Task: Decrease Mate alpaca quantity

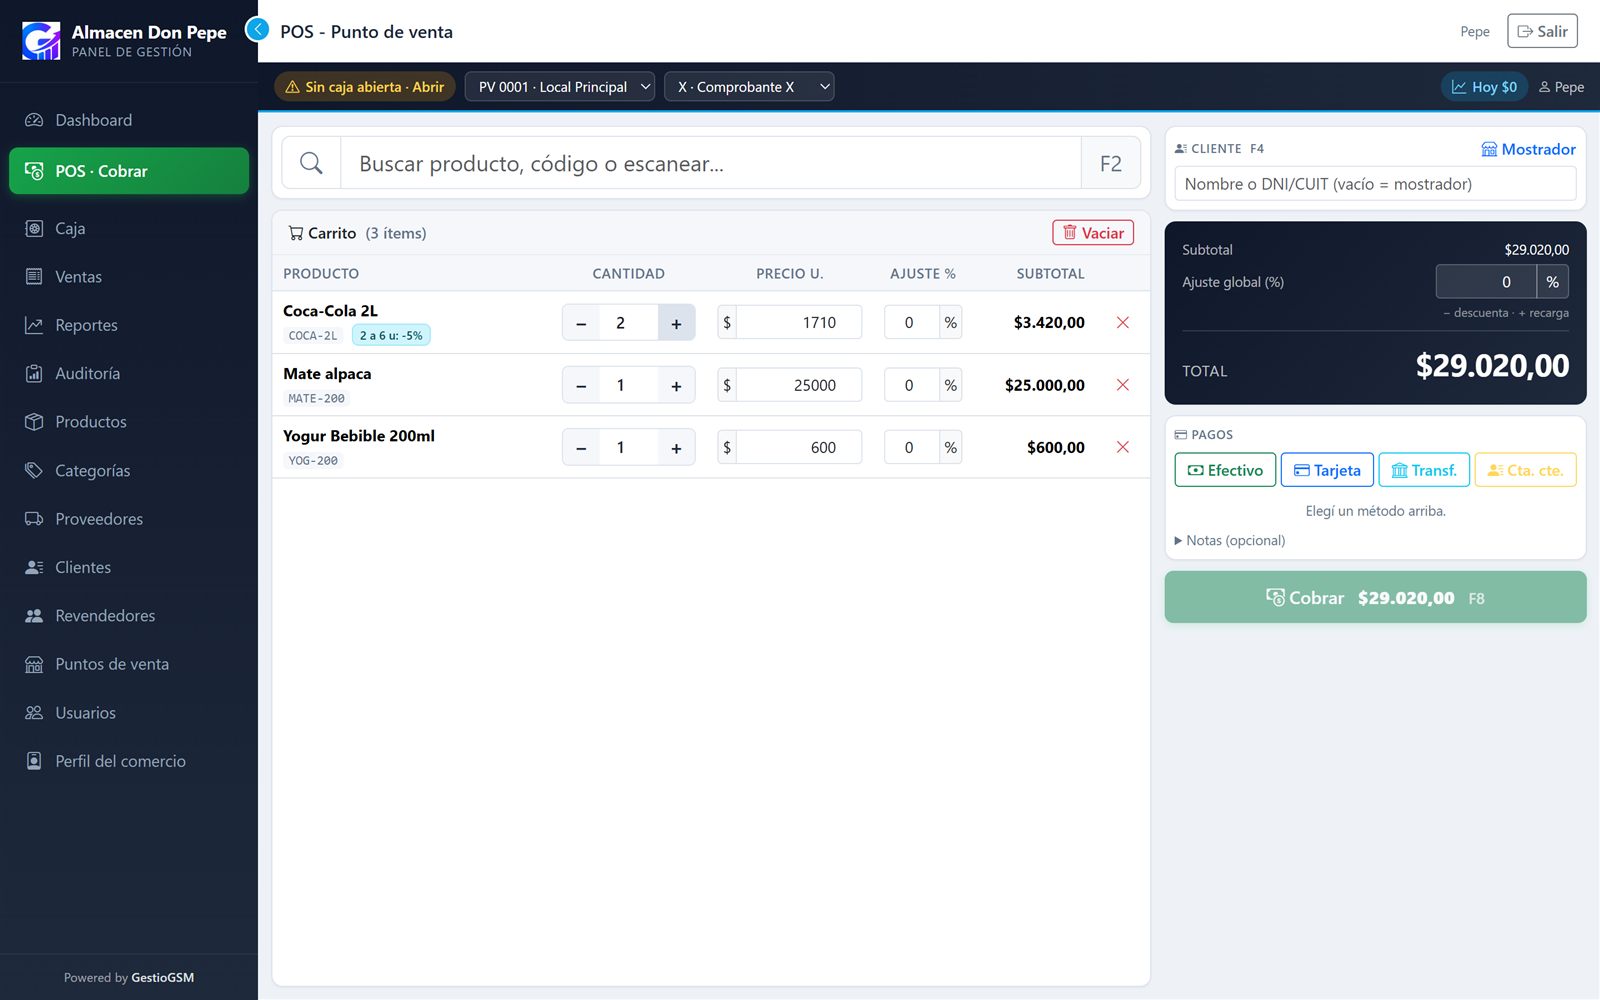Action: coord(581,385)
